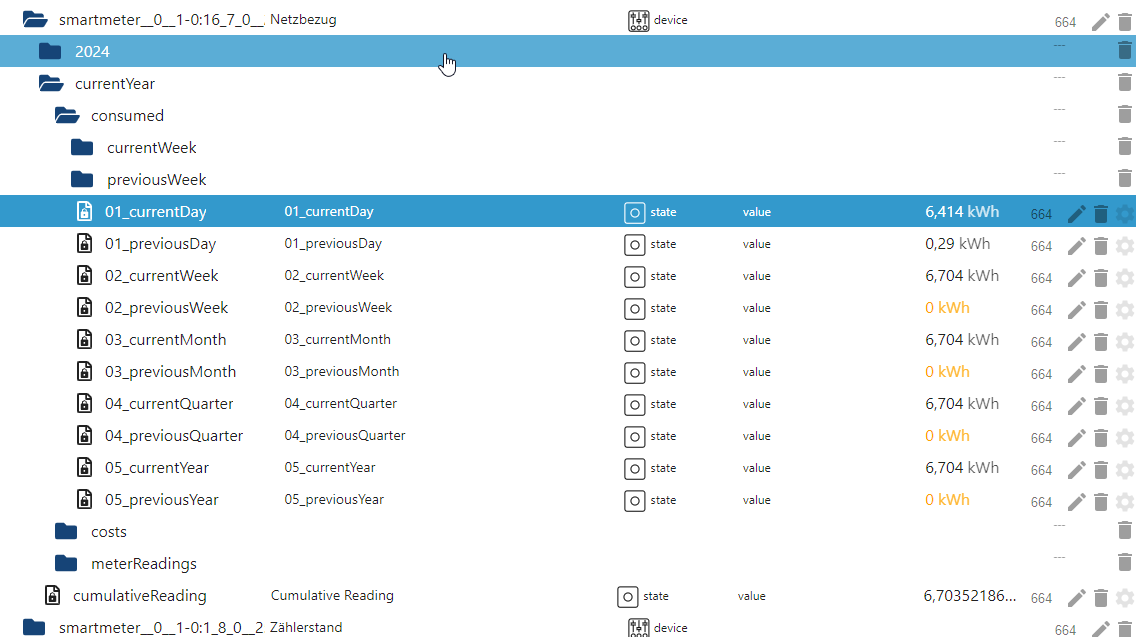Select the 05_currentYear tree row
Image resolution: width=1136 pixels, height=637 pixels.
(568, 467)
